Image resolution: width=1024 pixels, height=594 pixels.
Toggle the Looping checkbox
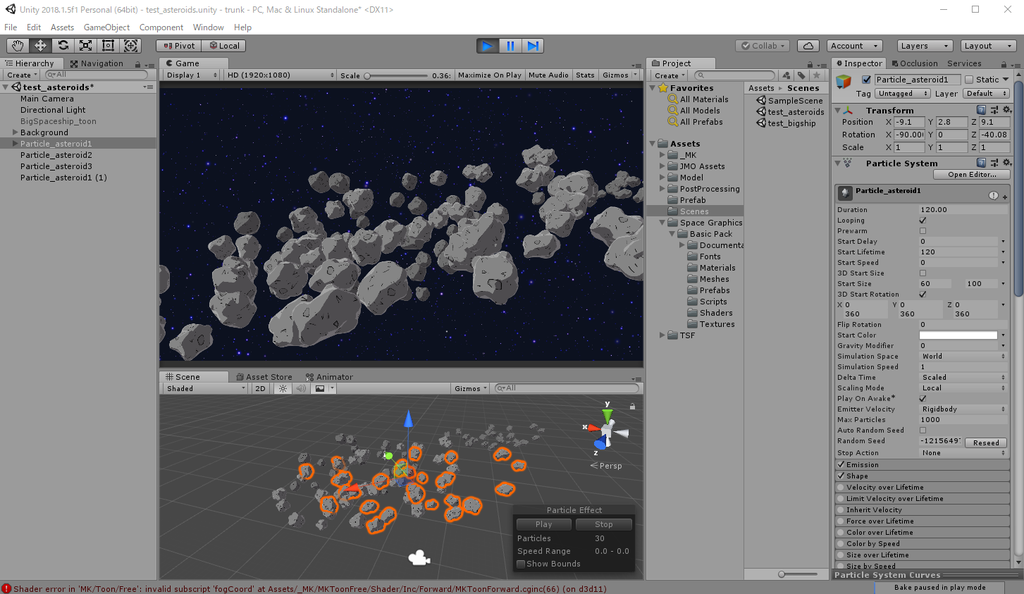point(923,221)
